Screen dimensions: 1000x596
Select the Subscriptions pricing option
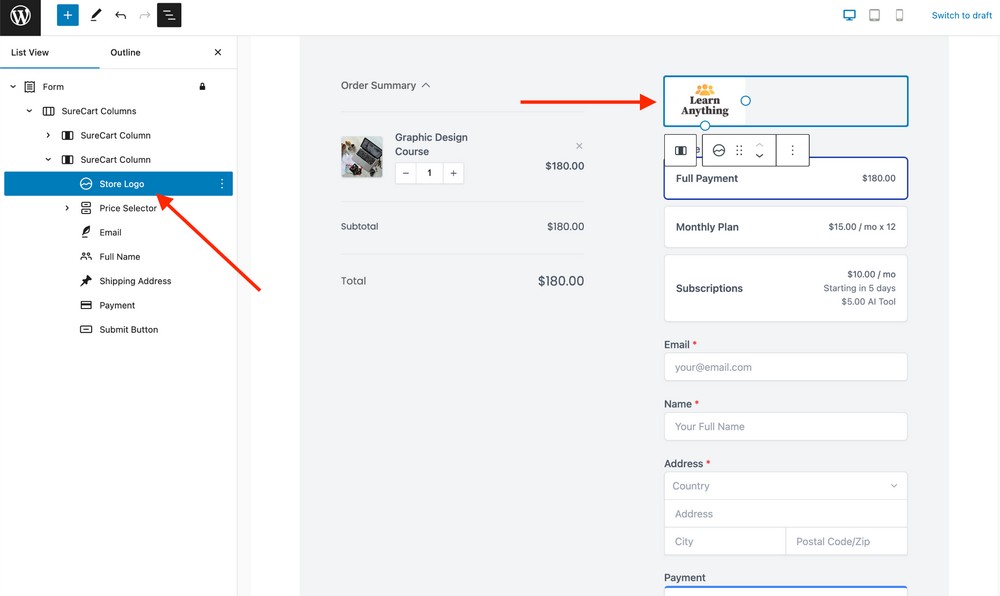point(785,289)
